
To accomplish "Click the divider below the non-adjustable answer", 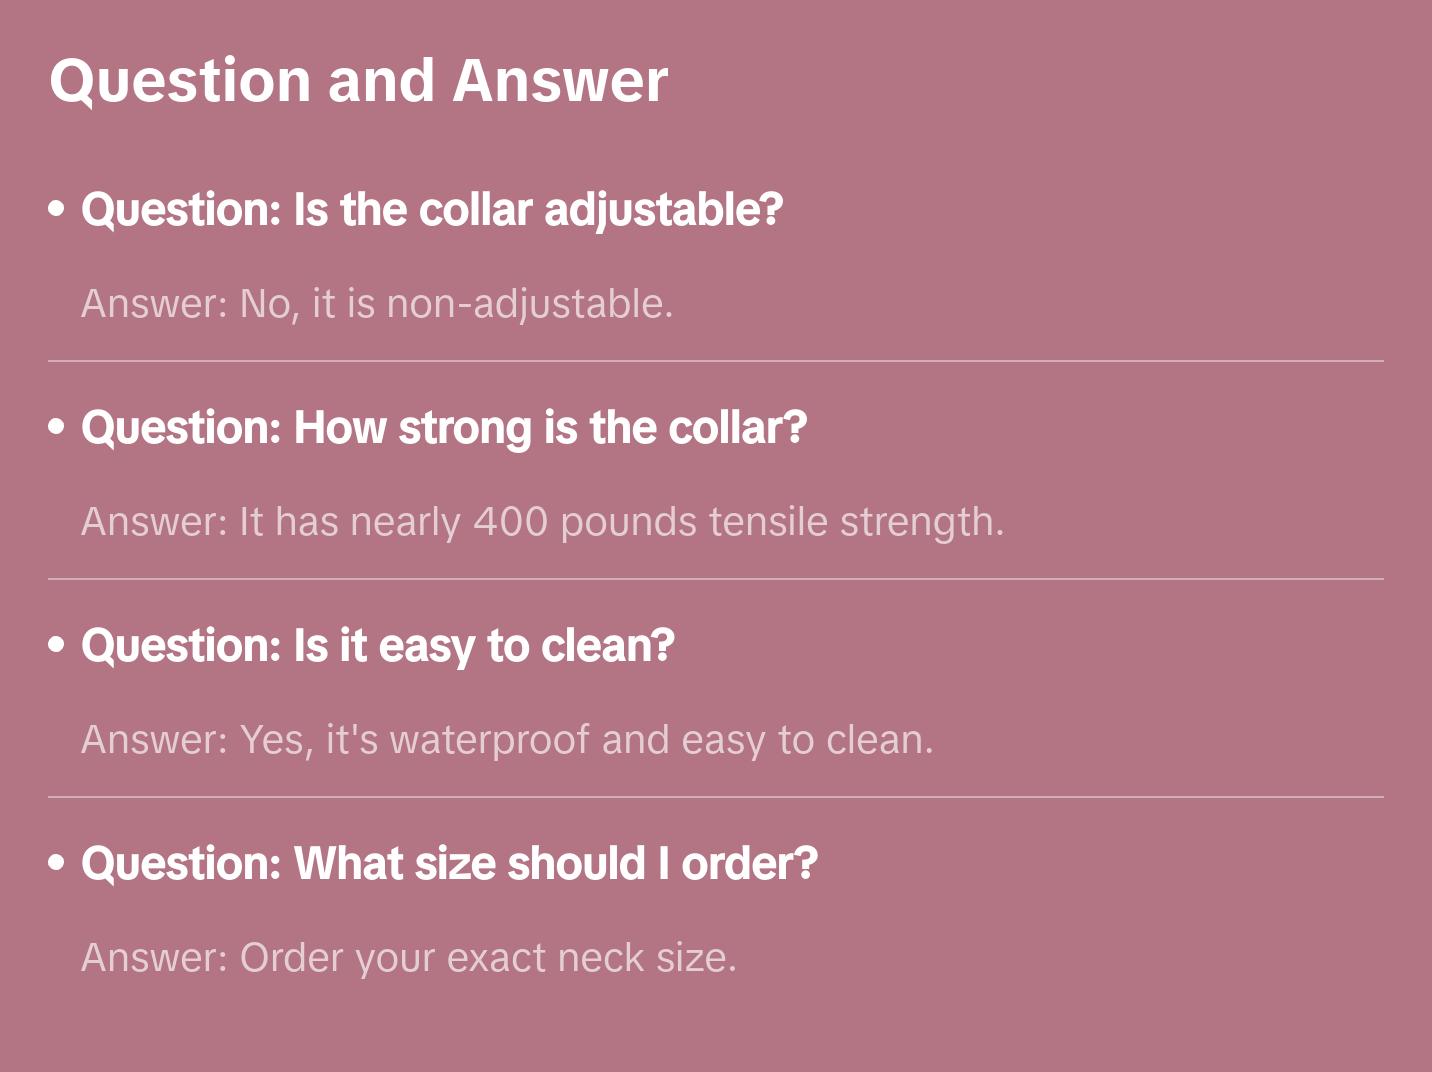I will (715, 361).
